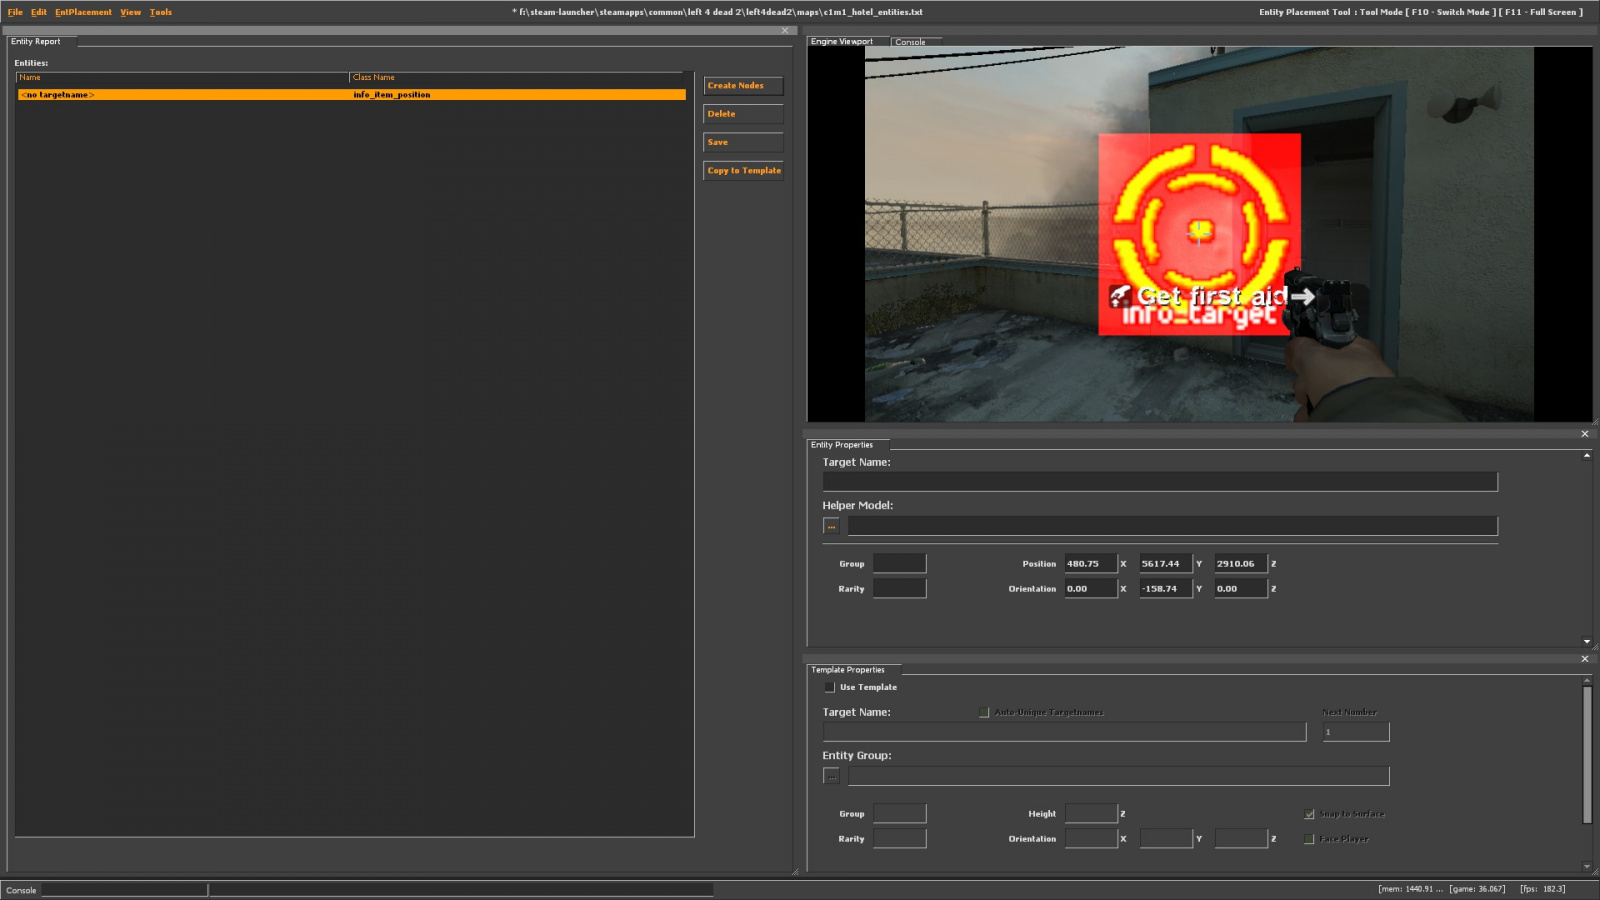Click the Entity Group "..." browse icon

832,775
